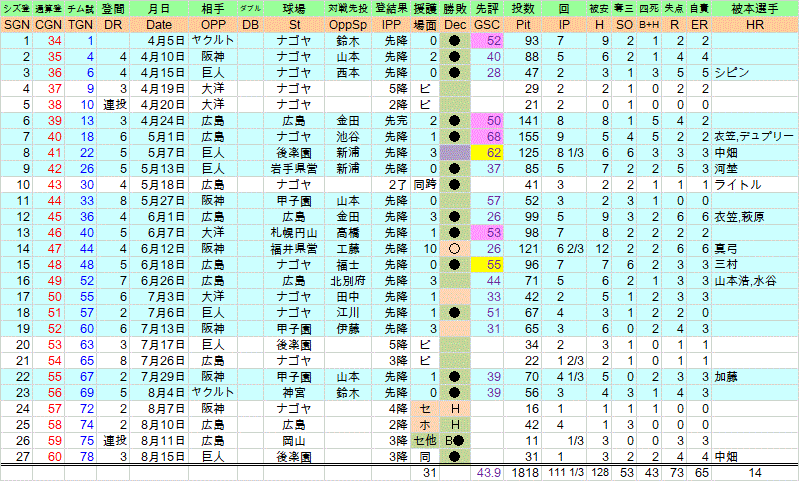Screen dimensions: 799x481
Task: Click the total pitches cell 1818
Action: coord(525,473)
